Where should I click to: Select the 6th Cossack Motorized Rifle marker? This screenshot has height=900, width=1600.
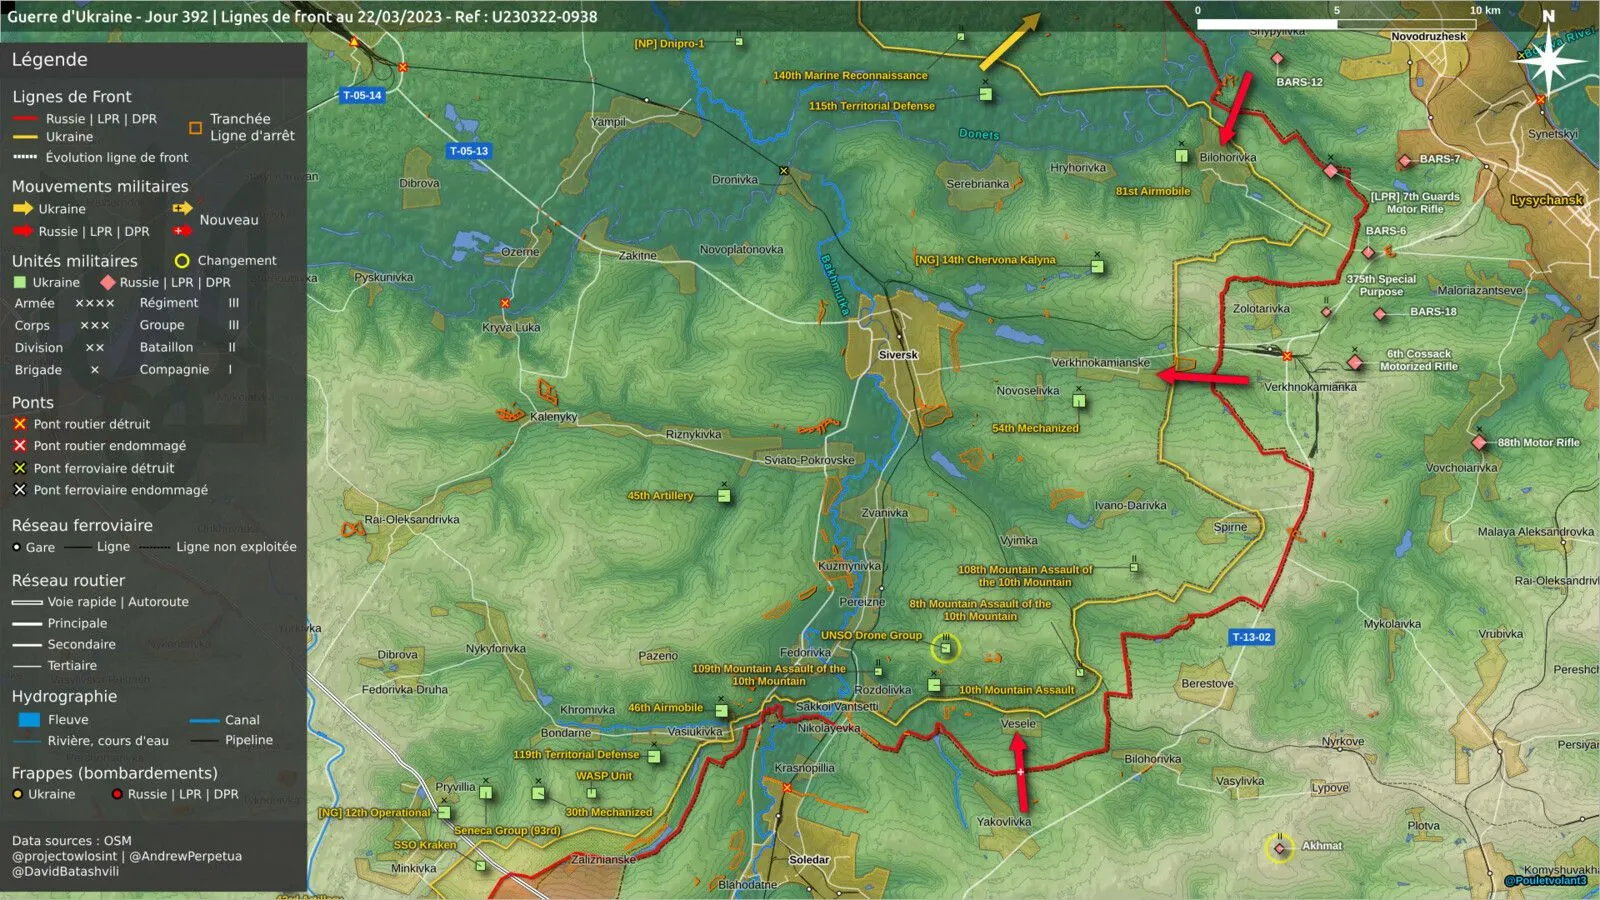[1355, 362]
